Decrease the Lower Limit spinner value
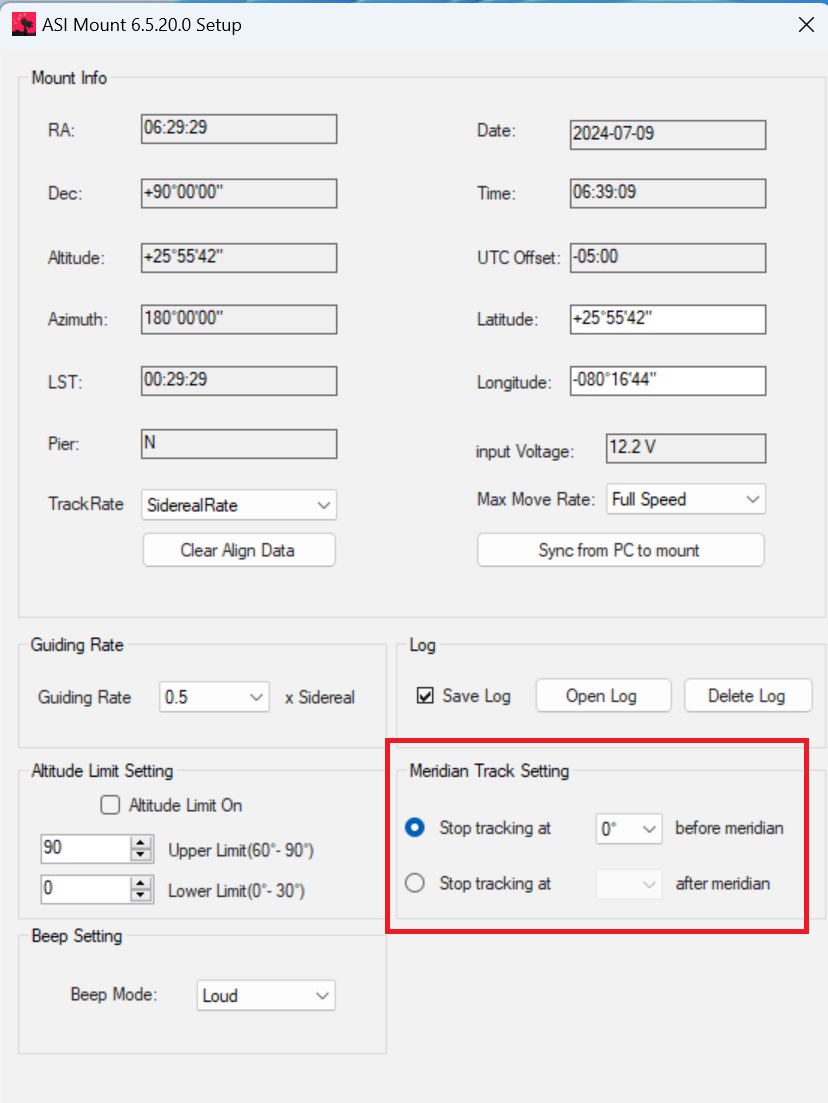Screen dimensions: 828x1103 (x=141, y=896)
